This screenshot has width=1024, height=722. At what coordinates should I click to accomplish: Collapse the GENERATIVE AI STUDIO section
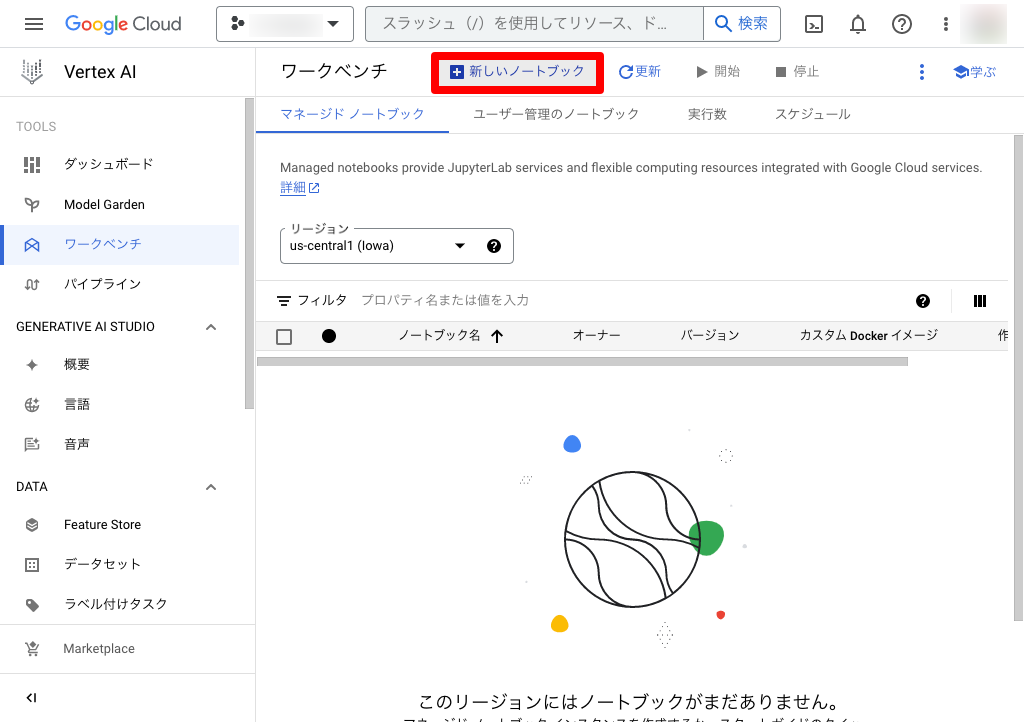click(211, 327)
